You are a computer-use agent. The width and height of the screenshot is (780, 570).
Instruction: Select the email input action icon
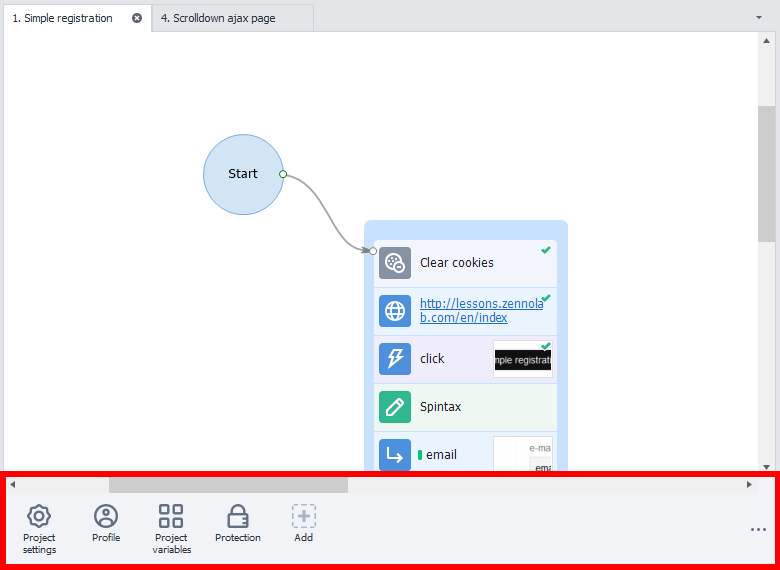coord(395,455)
